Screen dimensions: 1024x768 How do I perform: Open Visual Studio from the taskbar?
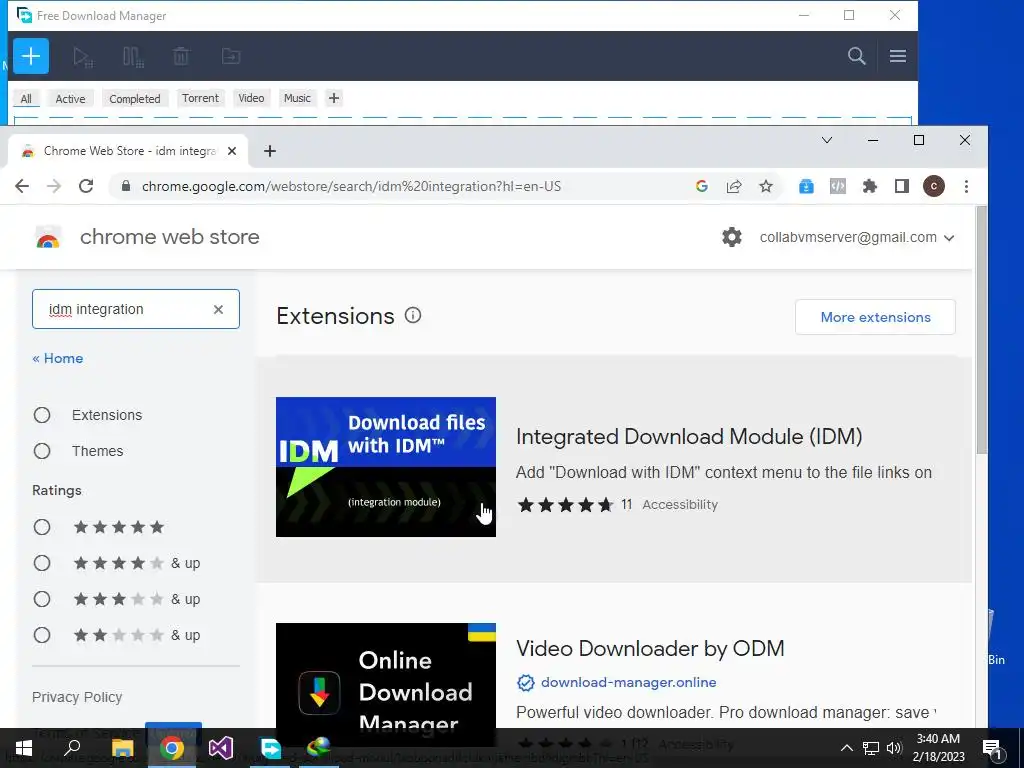[x=221, y=748]
